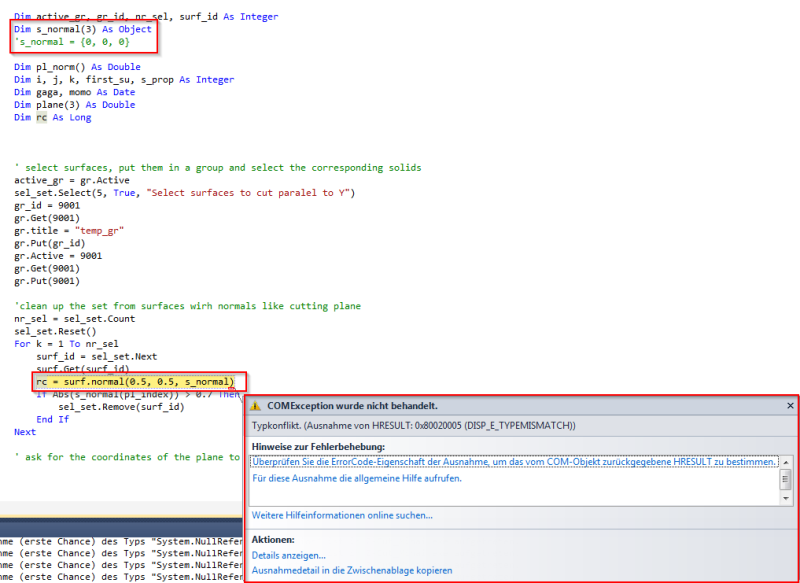Open 'Für diese Ausnahme die allgemeine Hilfe aufrufen' link

(x=357, y=478)
